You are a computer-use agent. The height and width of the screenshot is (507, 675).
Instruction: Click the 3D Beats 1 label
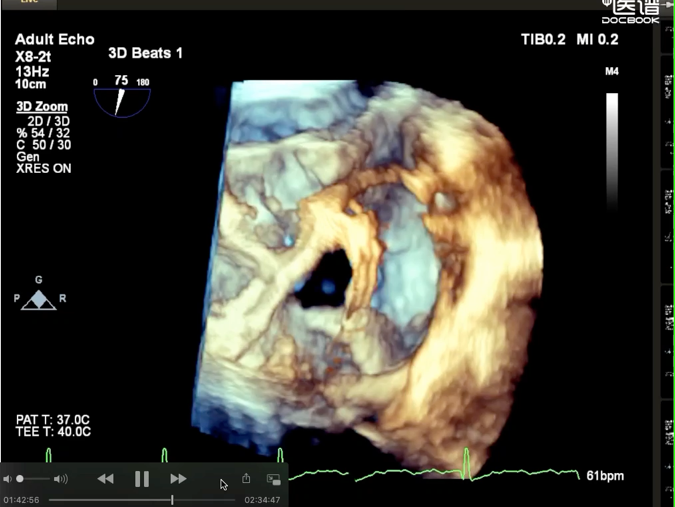(x=145, y=53)
